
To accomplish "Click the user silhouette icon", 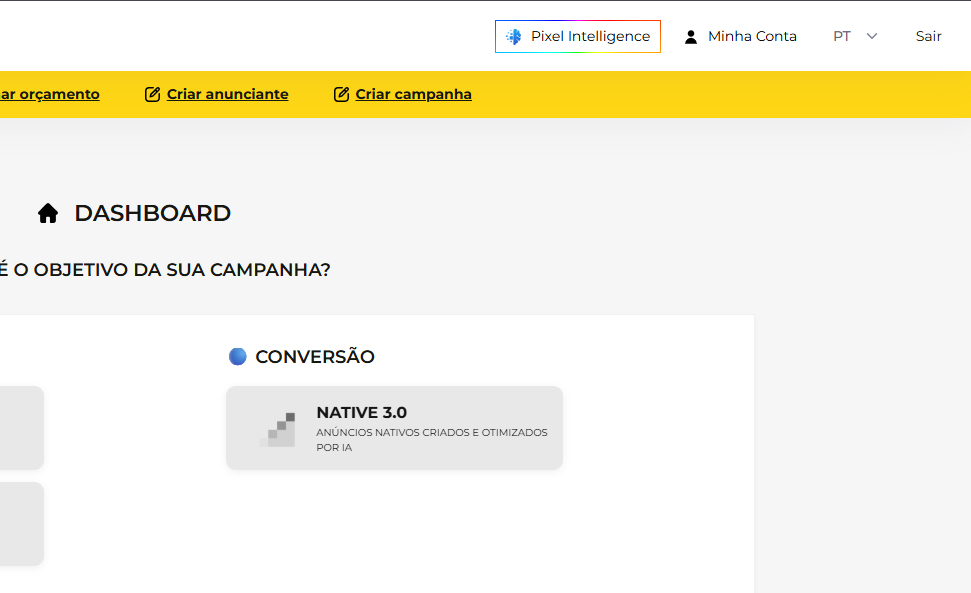I will point(690,37).
